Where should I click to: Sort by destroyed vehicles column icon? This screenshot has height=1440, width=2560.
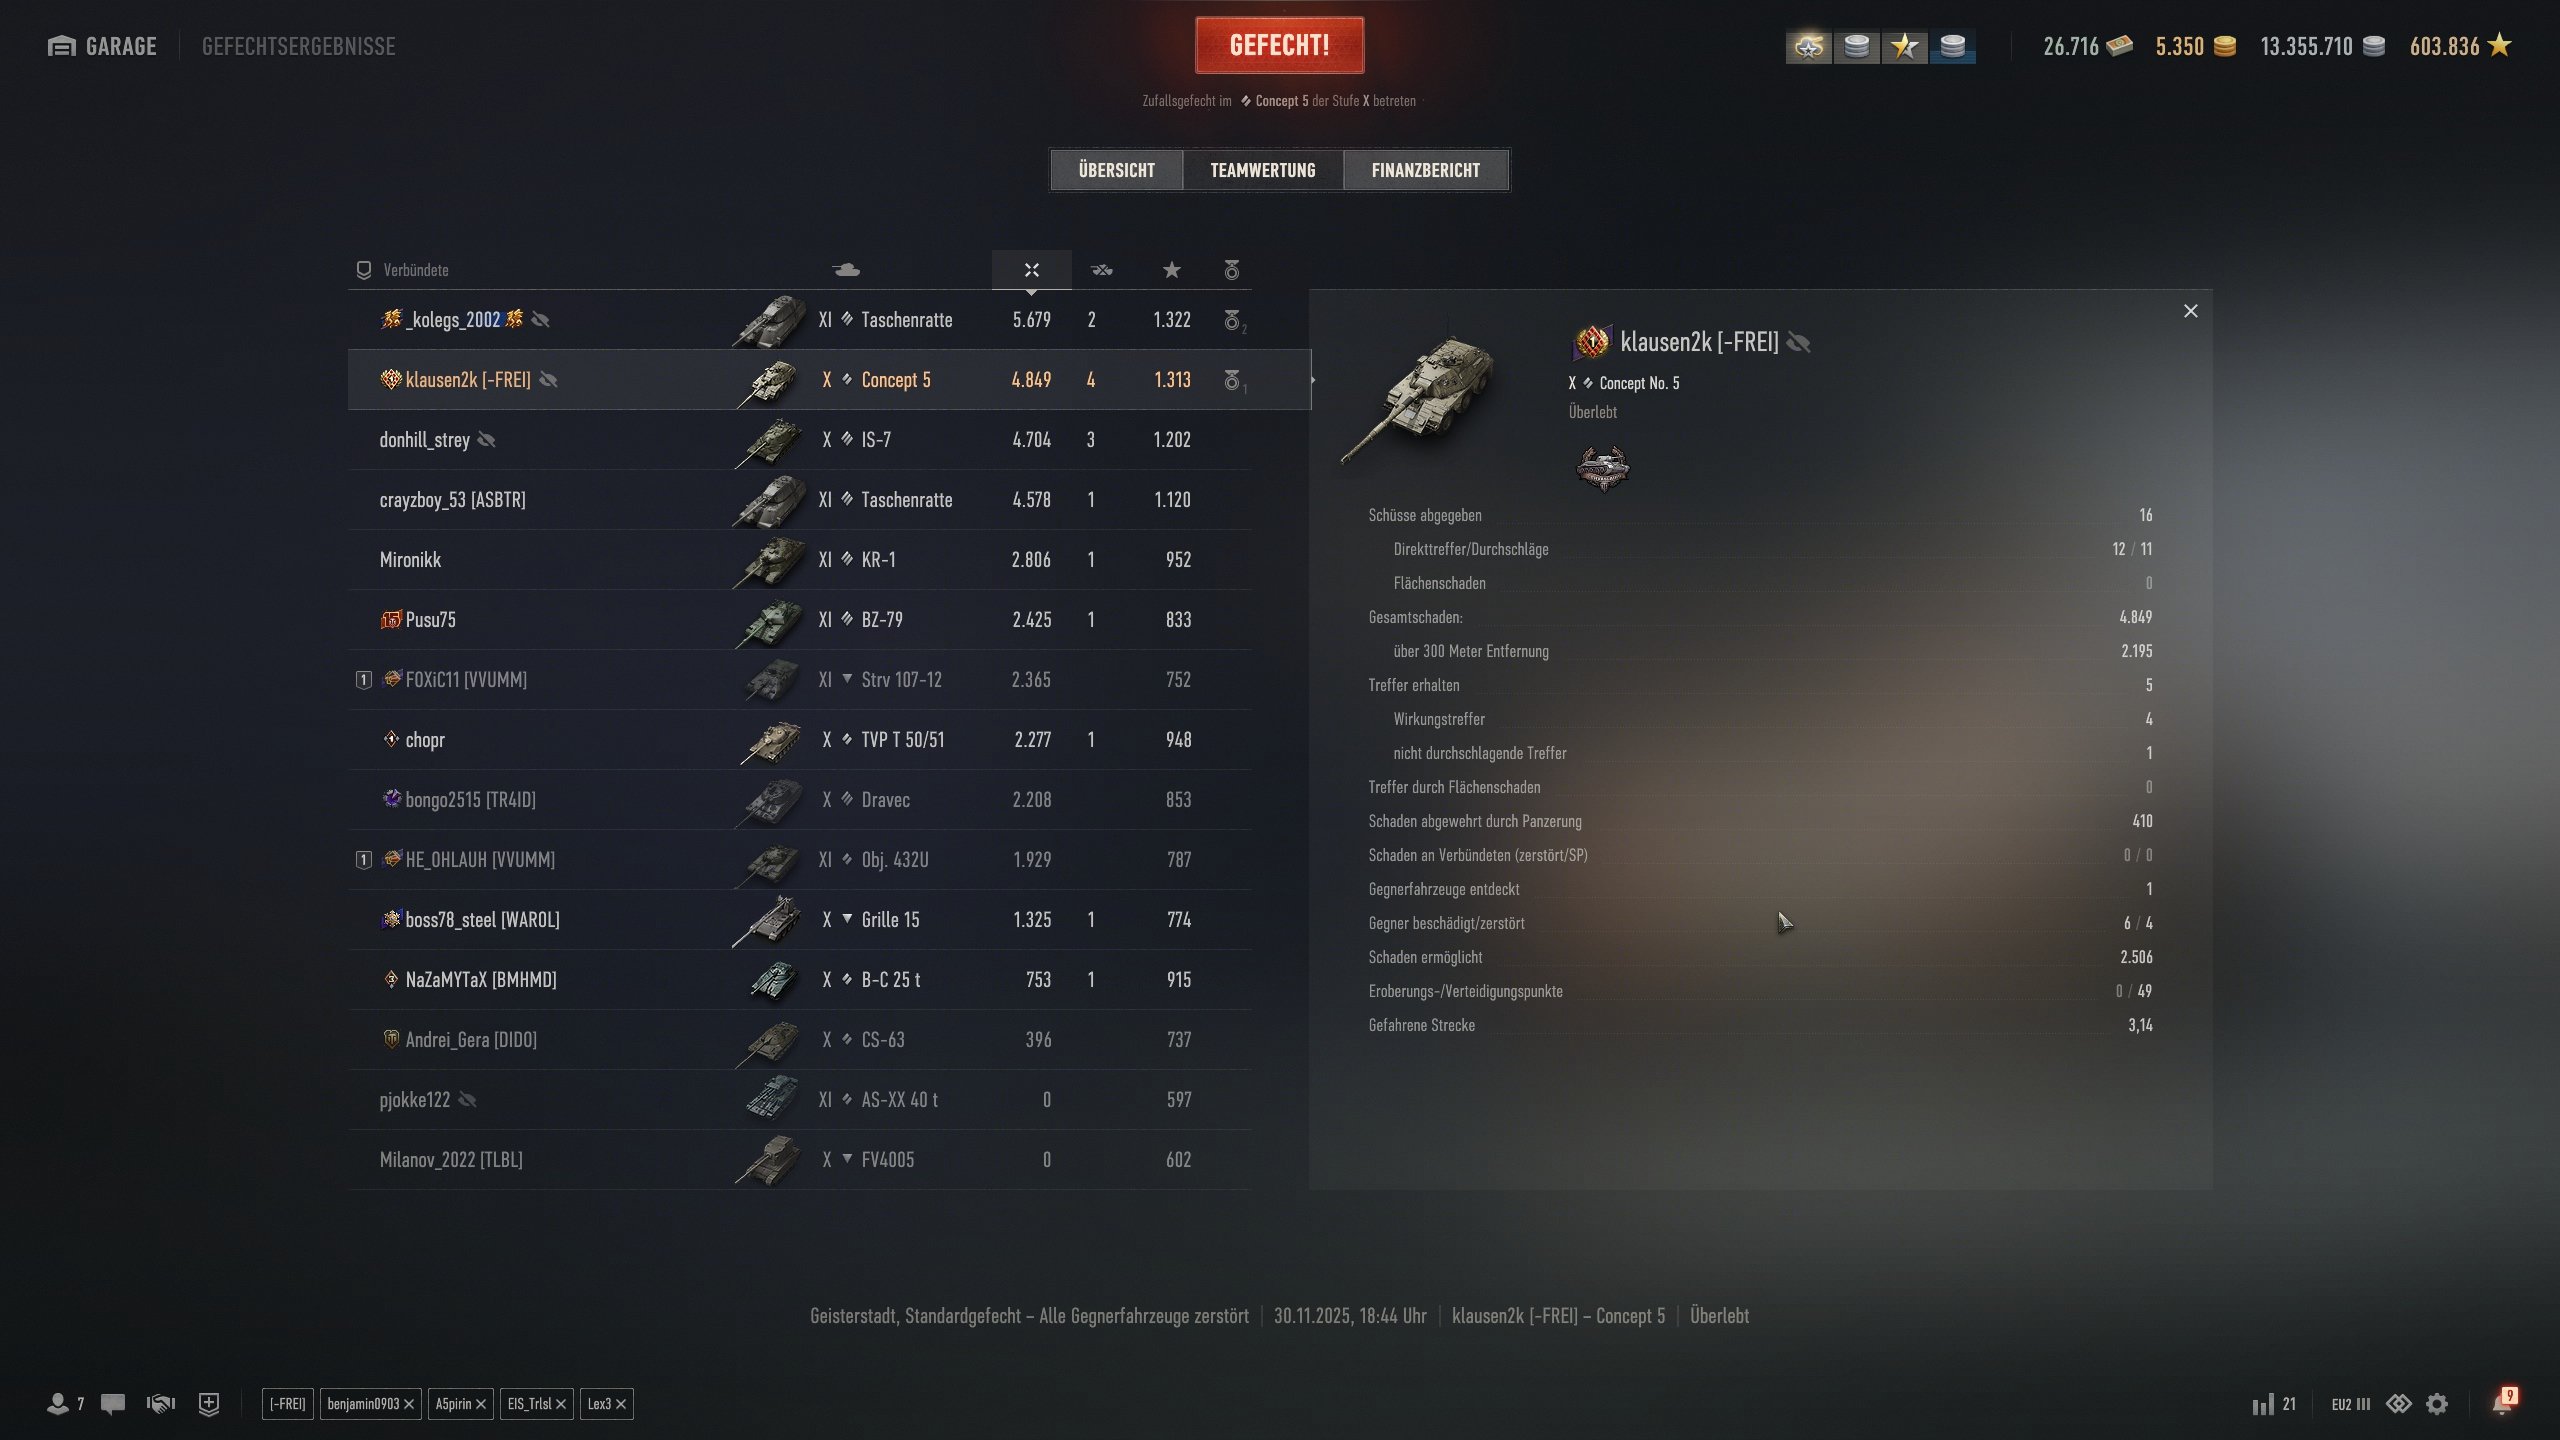[x=1101, y=270]
